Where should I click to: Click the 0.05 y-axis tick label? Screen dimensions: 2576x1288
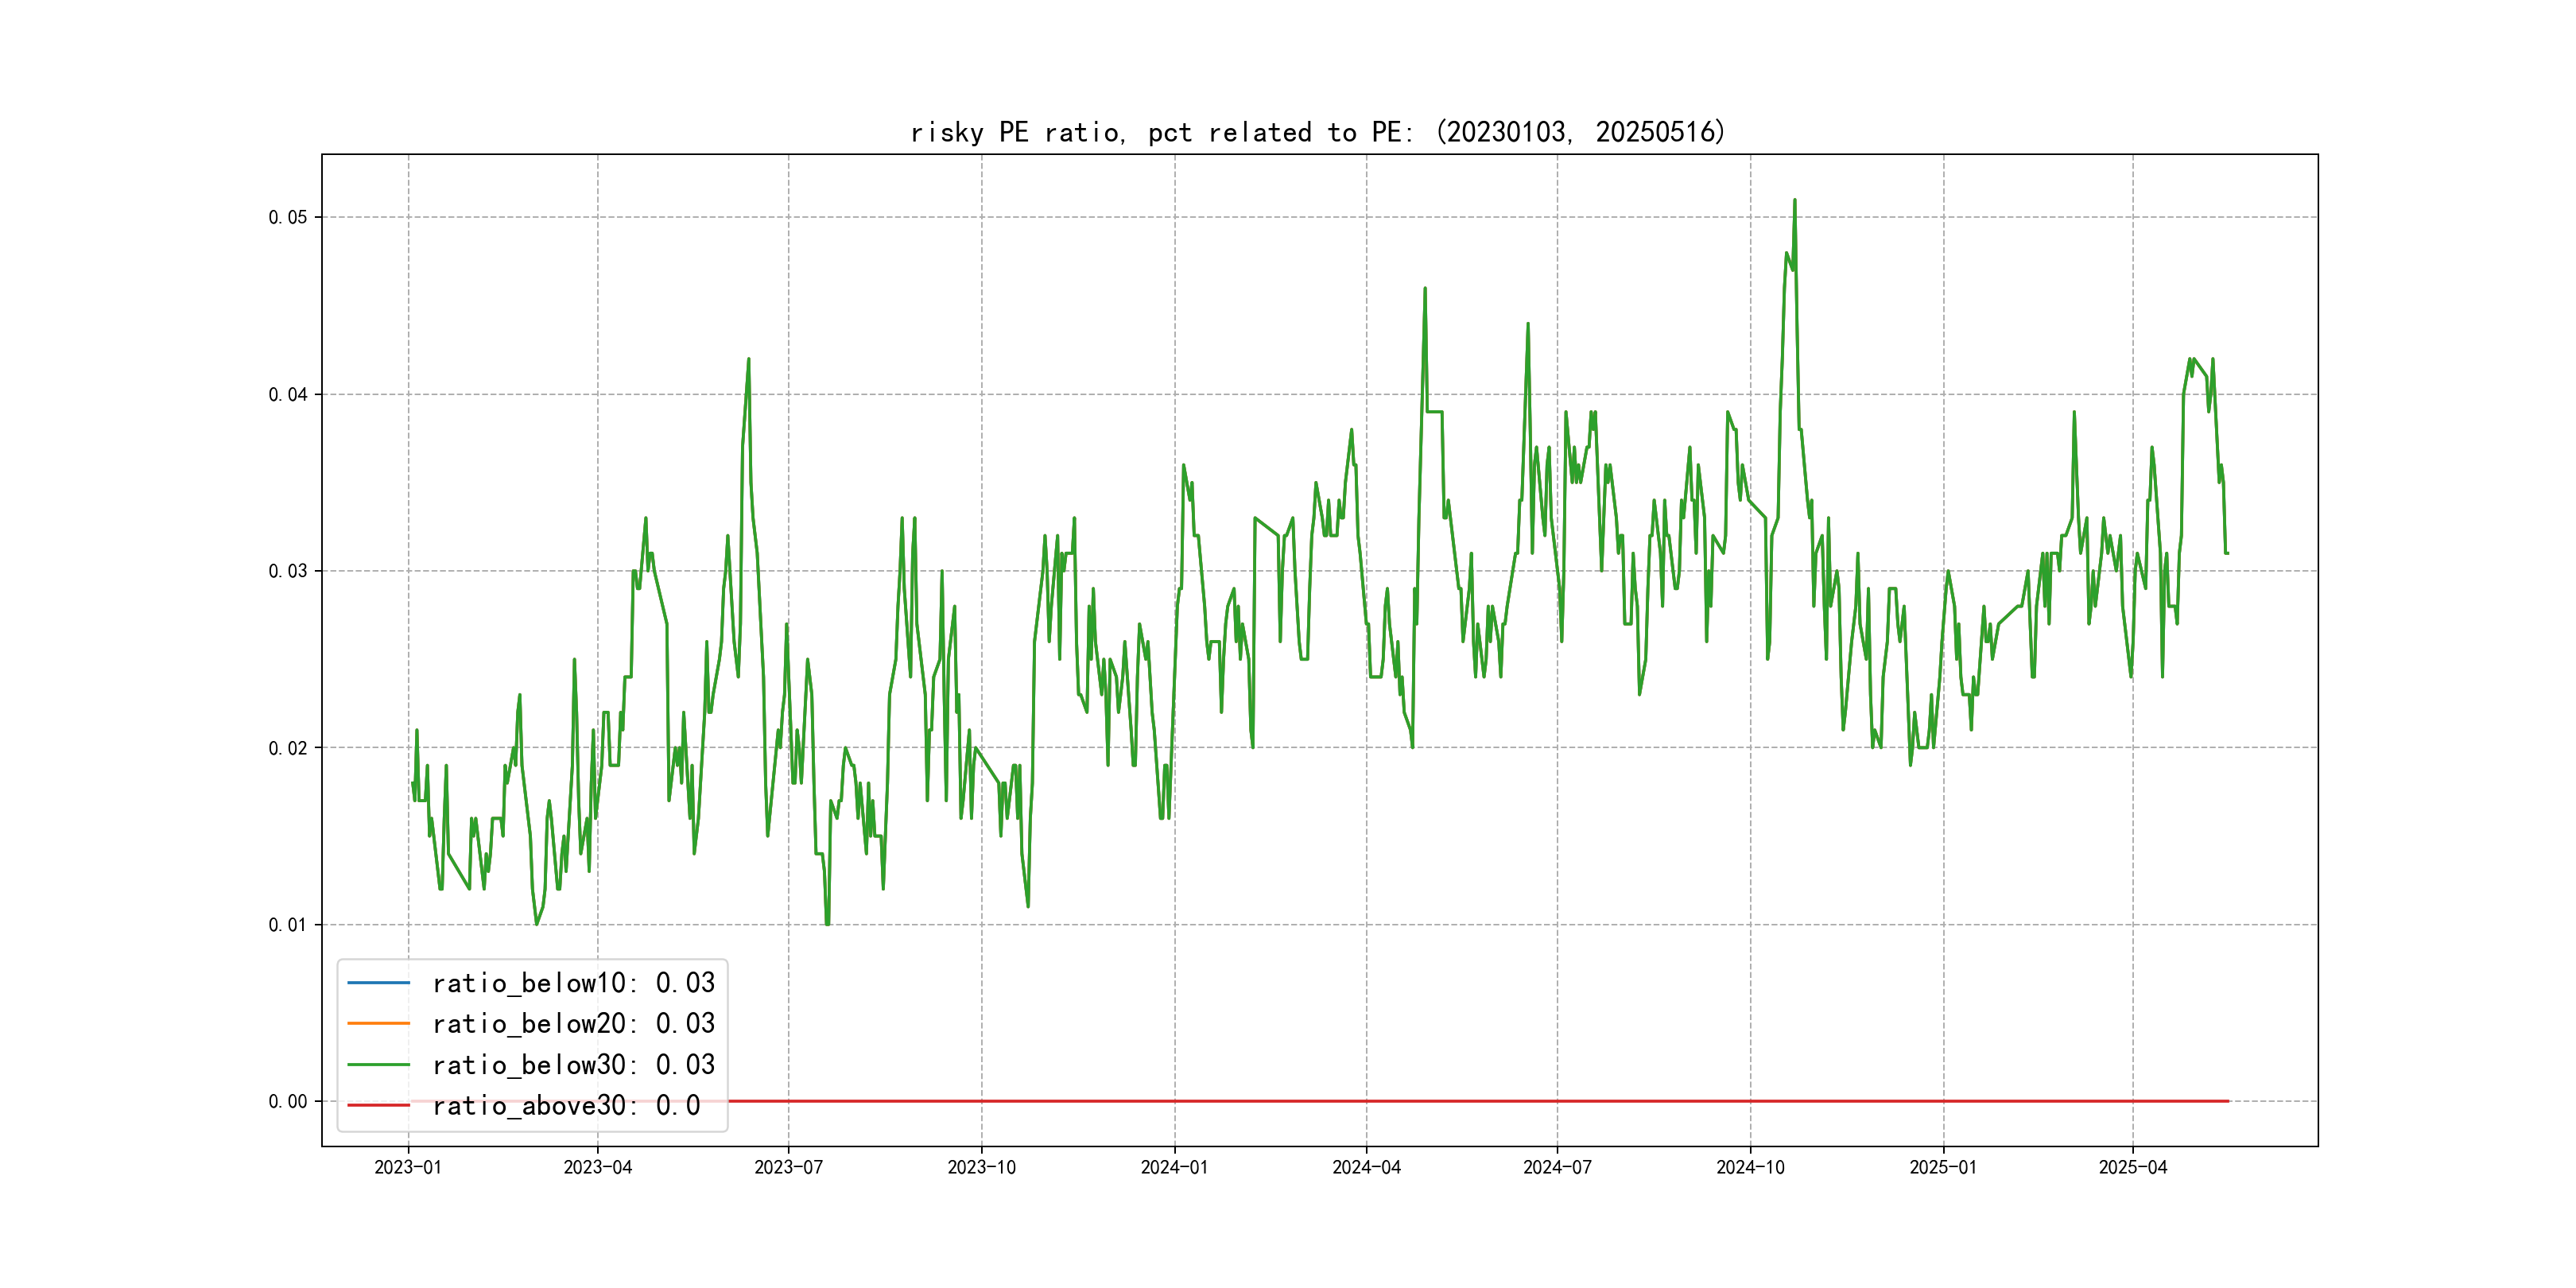288,217
